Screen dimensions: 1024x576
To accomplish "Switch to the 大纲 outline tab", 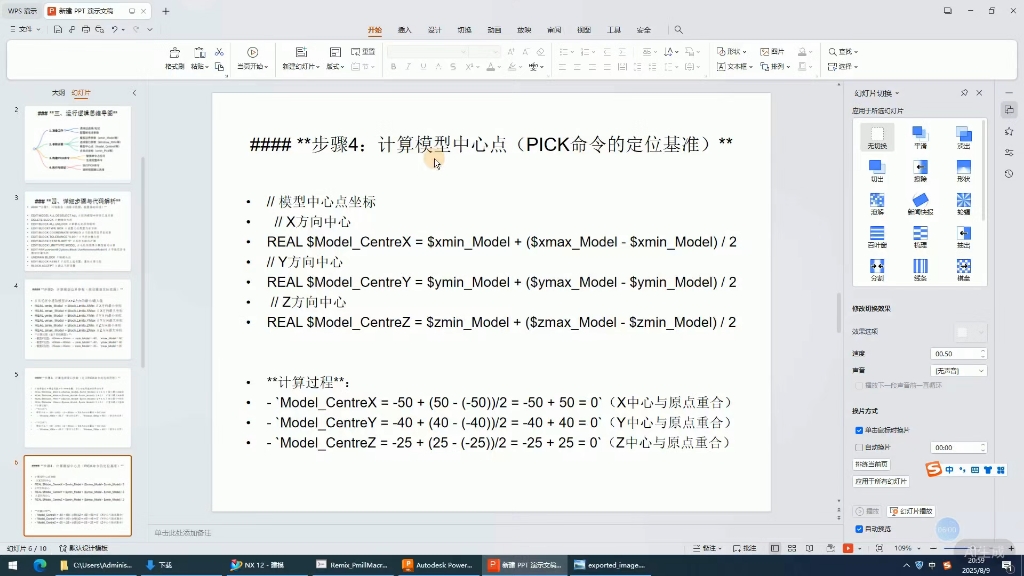I will tap(58, 93).
